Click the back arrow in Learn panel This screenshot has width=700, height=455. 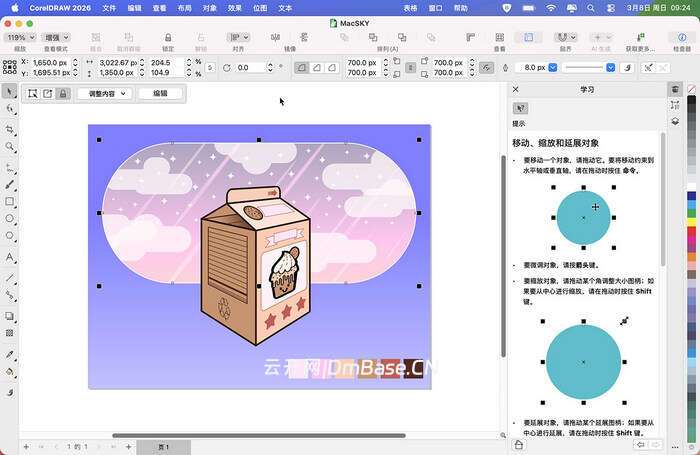[640, 445]
